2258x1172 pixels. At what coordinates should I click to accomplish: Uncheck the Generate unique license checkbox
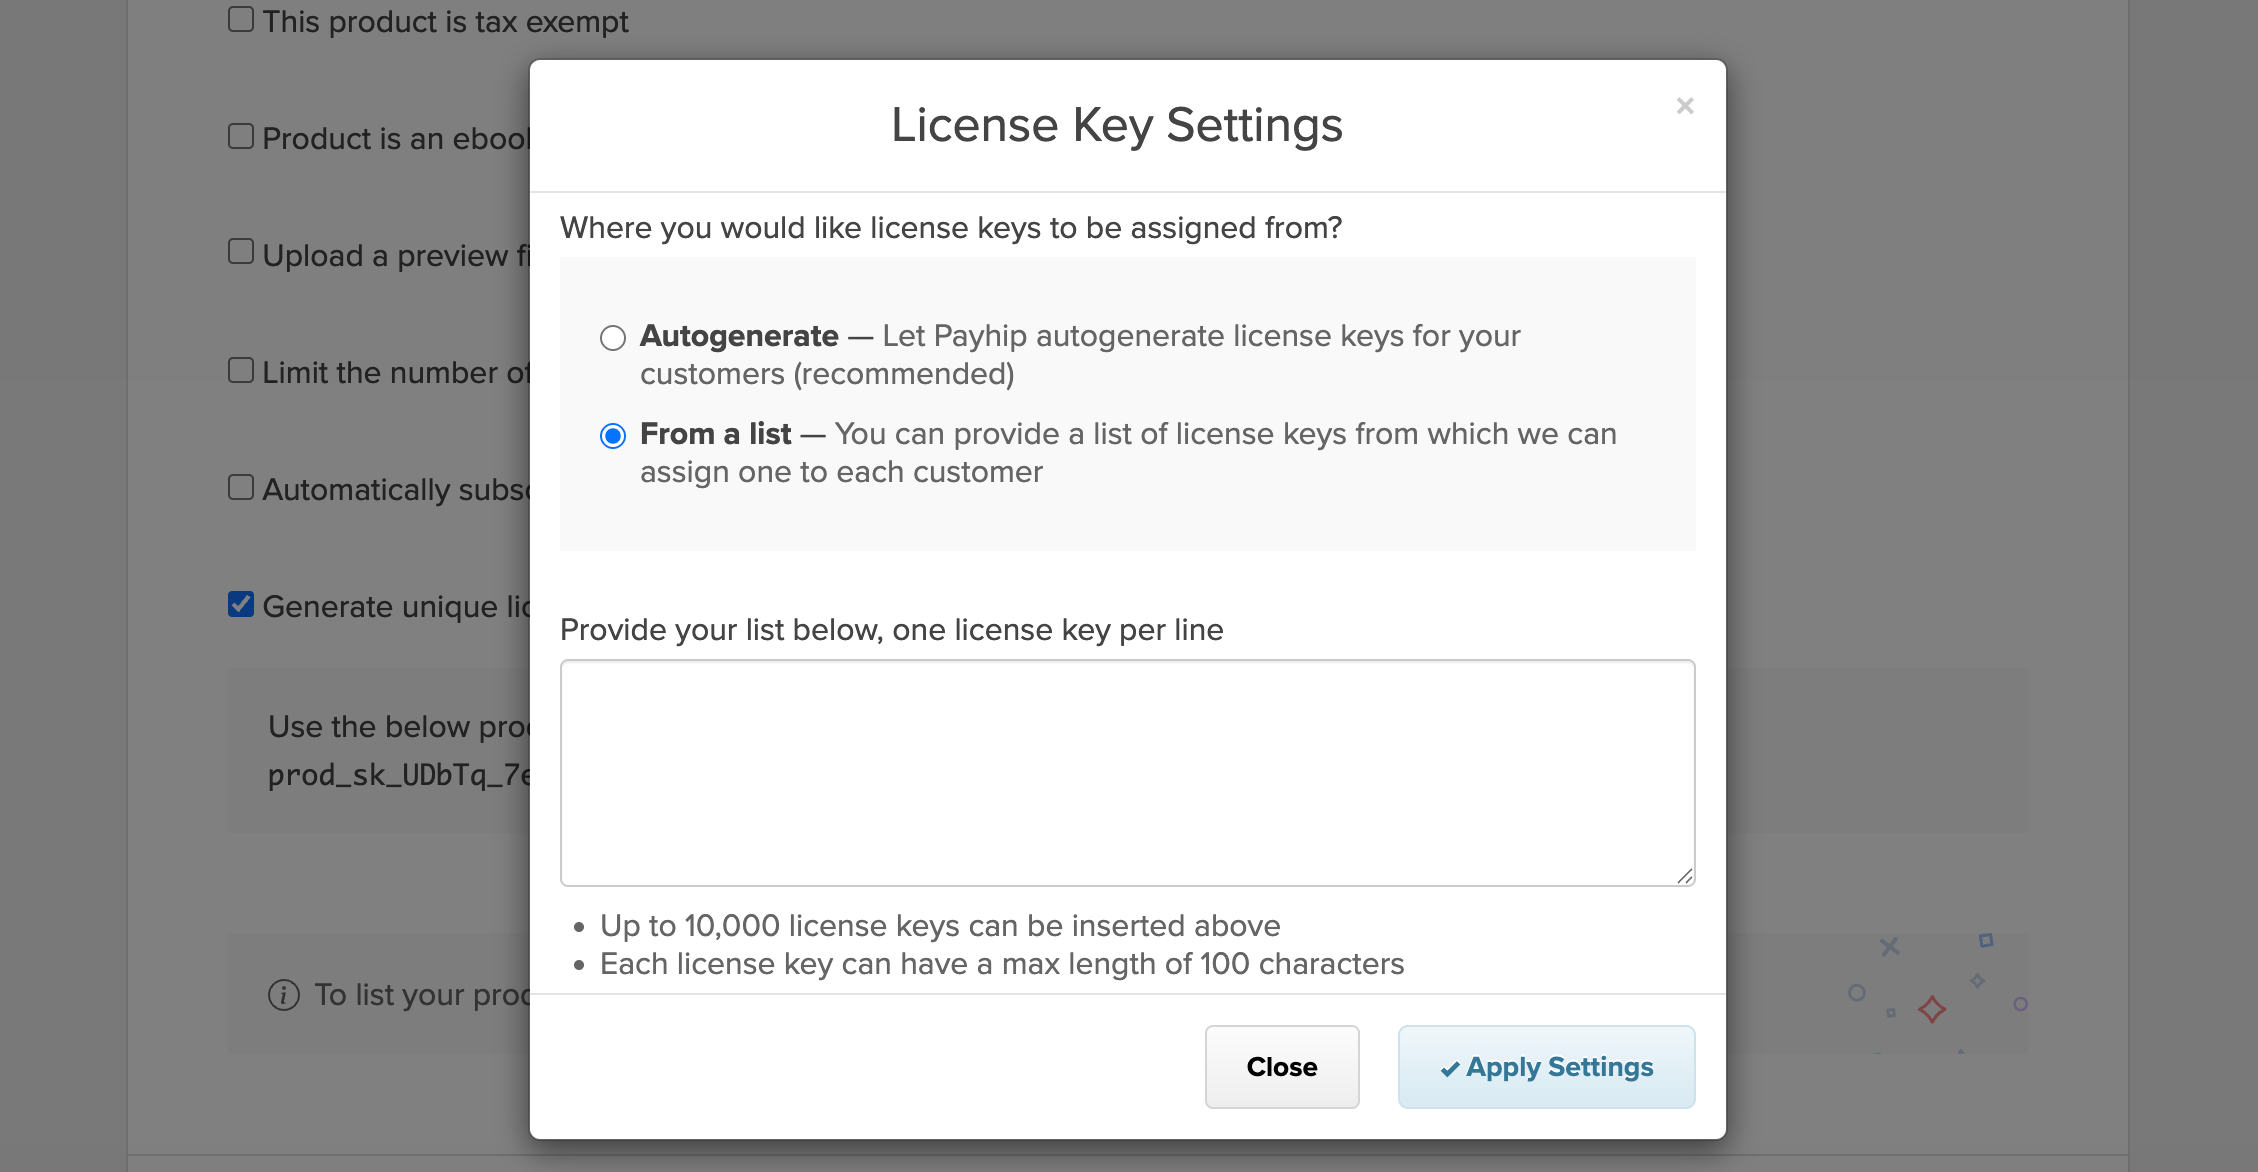pyautogui.click(x=241, y=604)
